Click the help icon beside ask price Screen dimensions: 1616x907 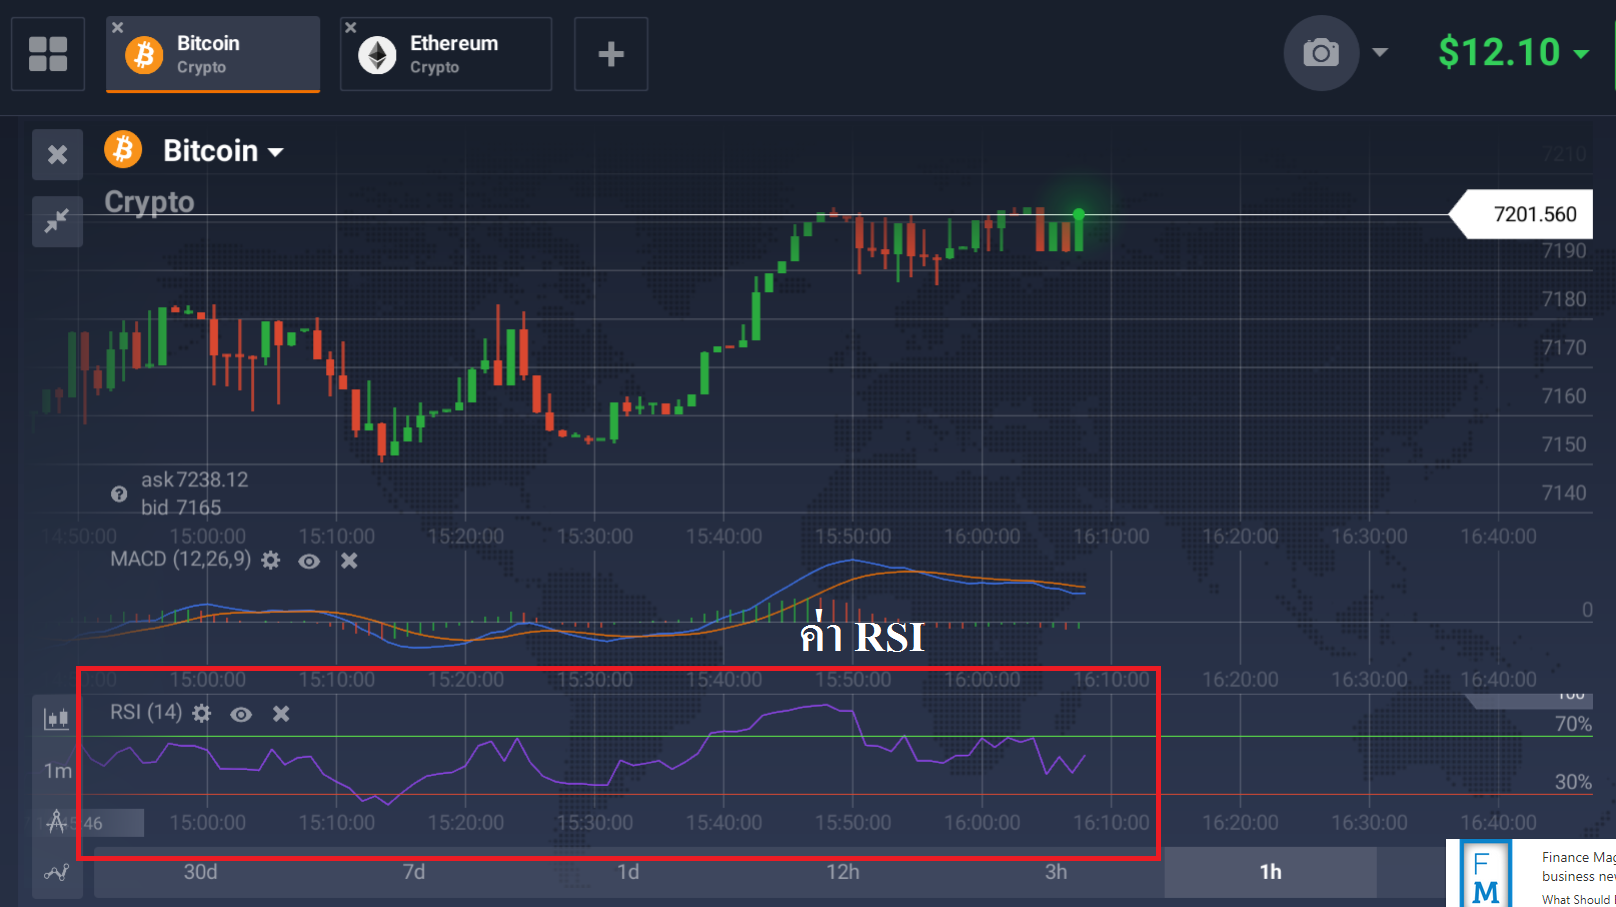119,494
